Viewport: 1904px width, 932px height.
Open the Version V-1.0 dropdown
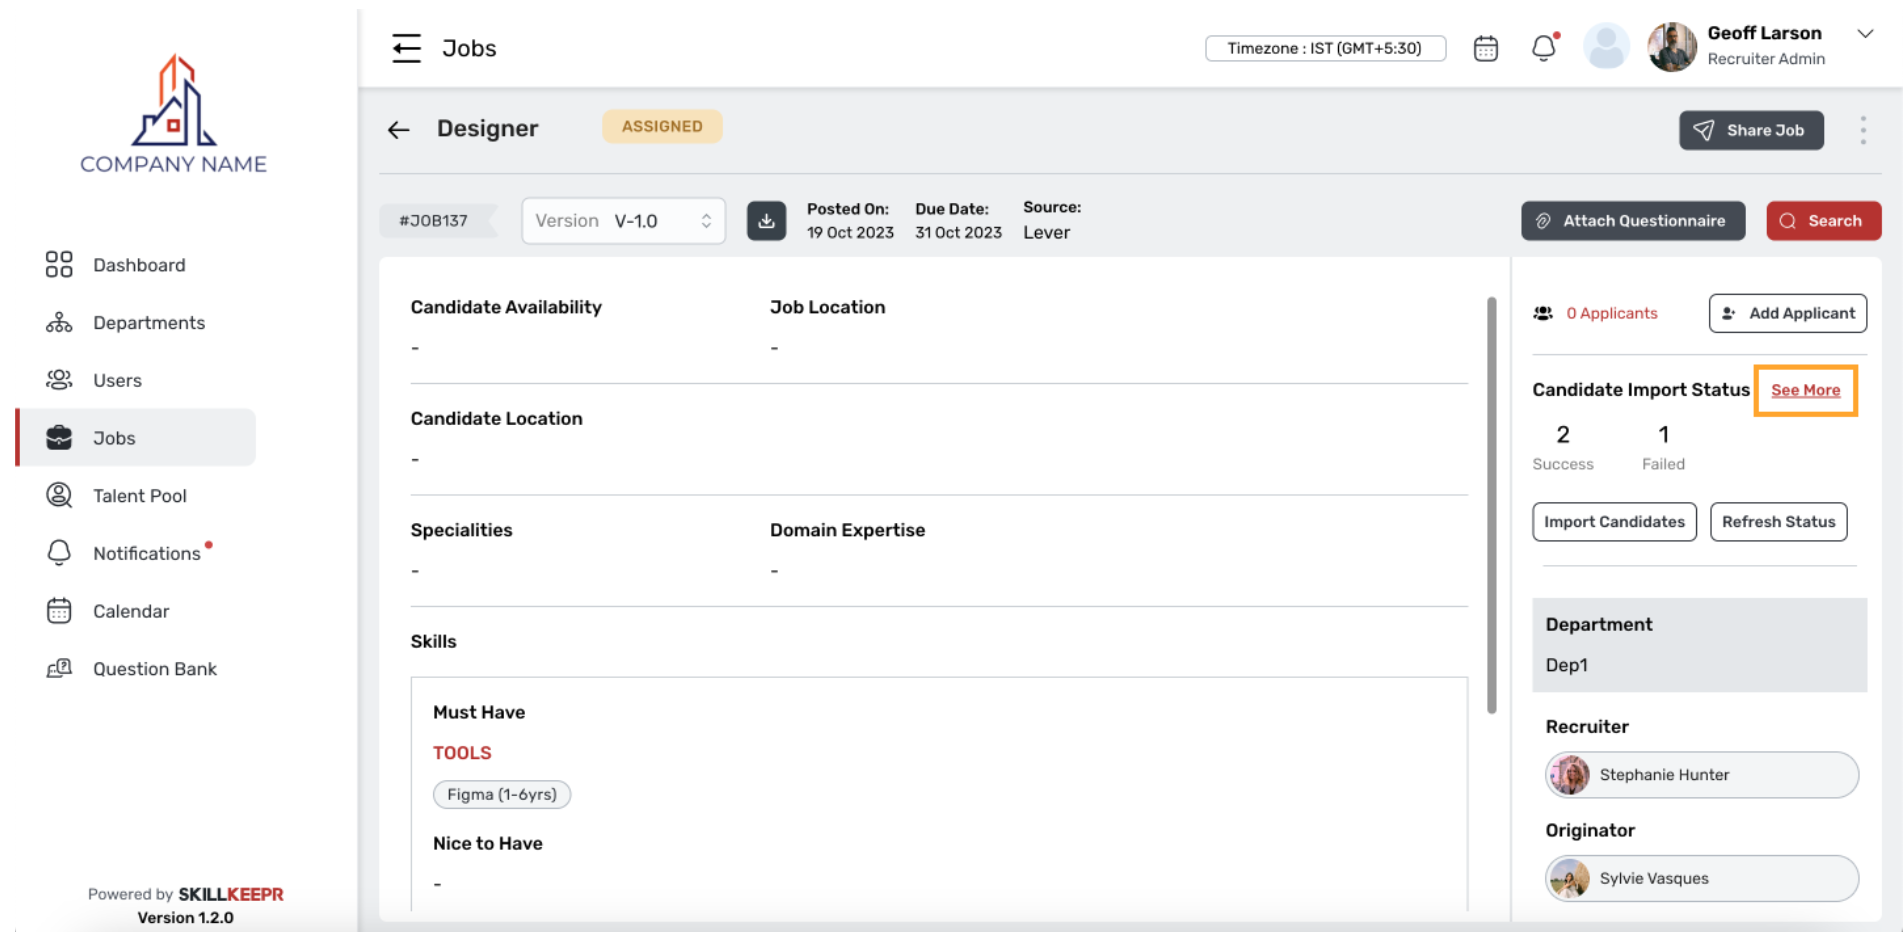tap(623, 221)
